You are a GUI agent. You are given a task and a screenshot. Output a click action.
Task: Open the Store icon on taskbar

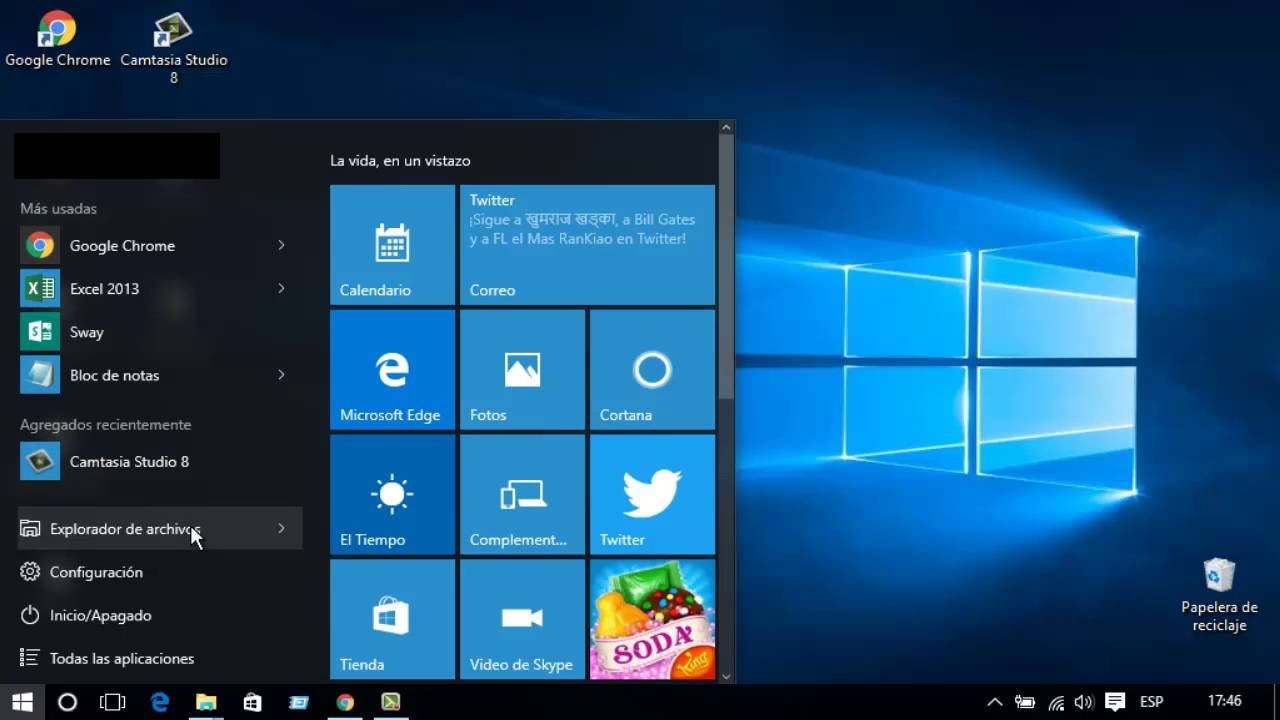click(x=252, y=702)
